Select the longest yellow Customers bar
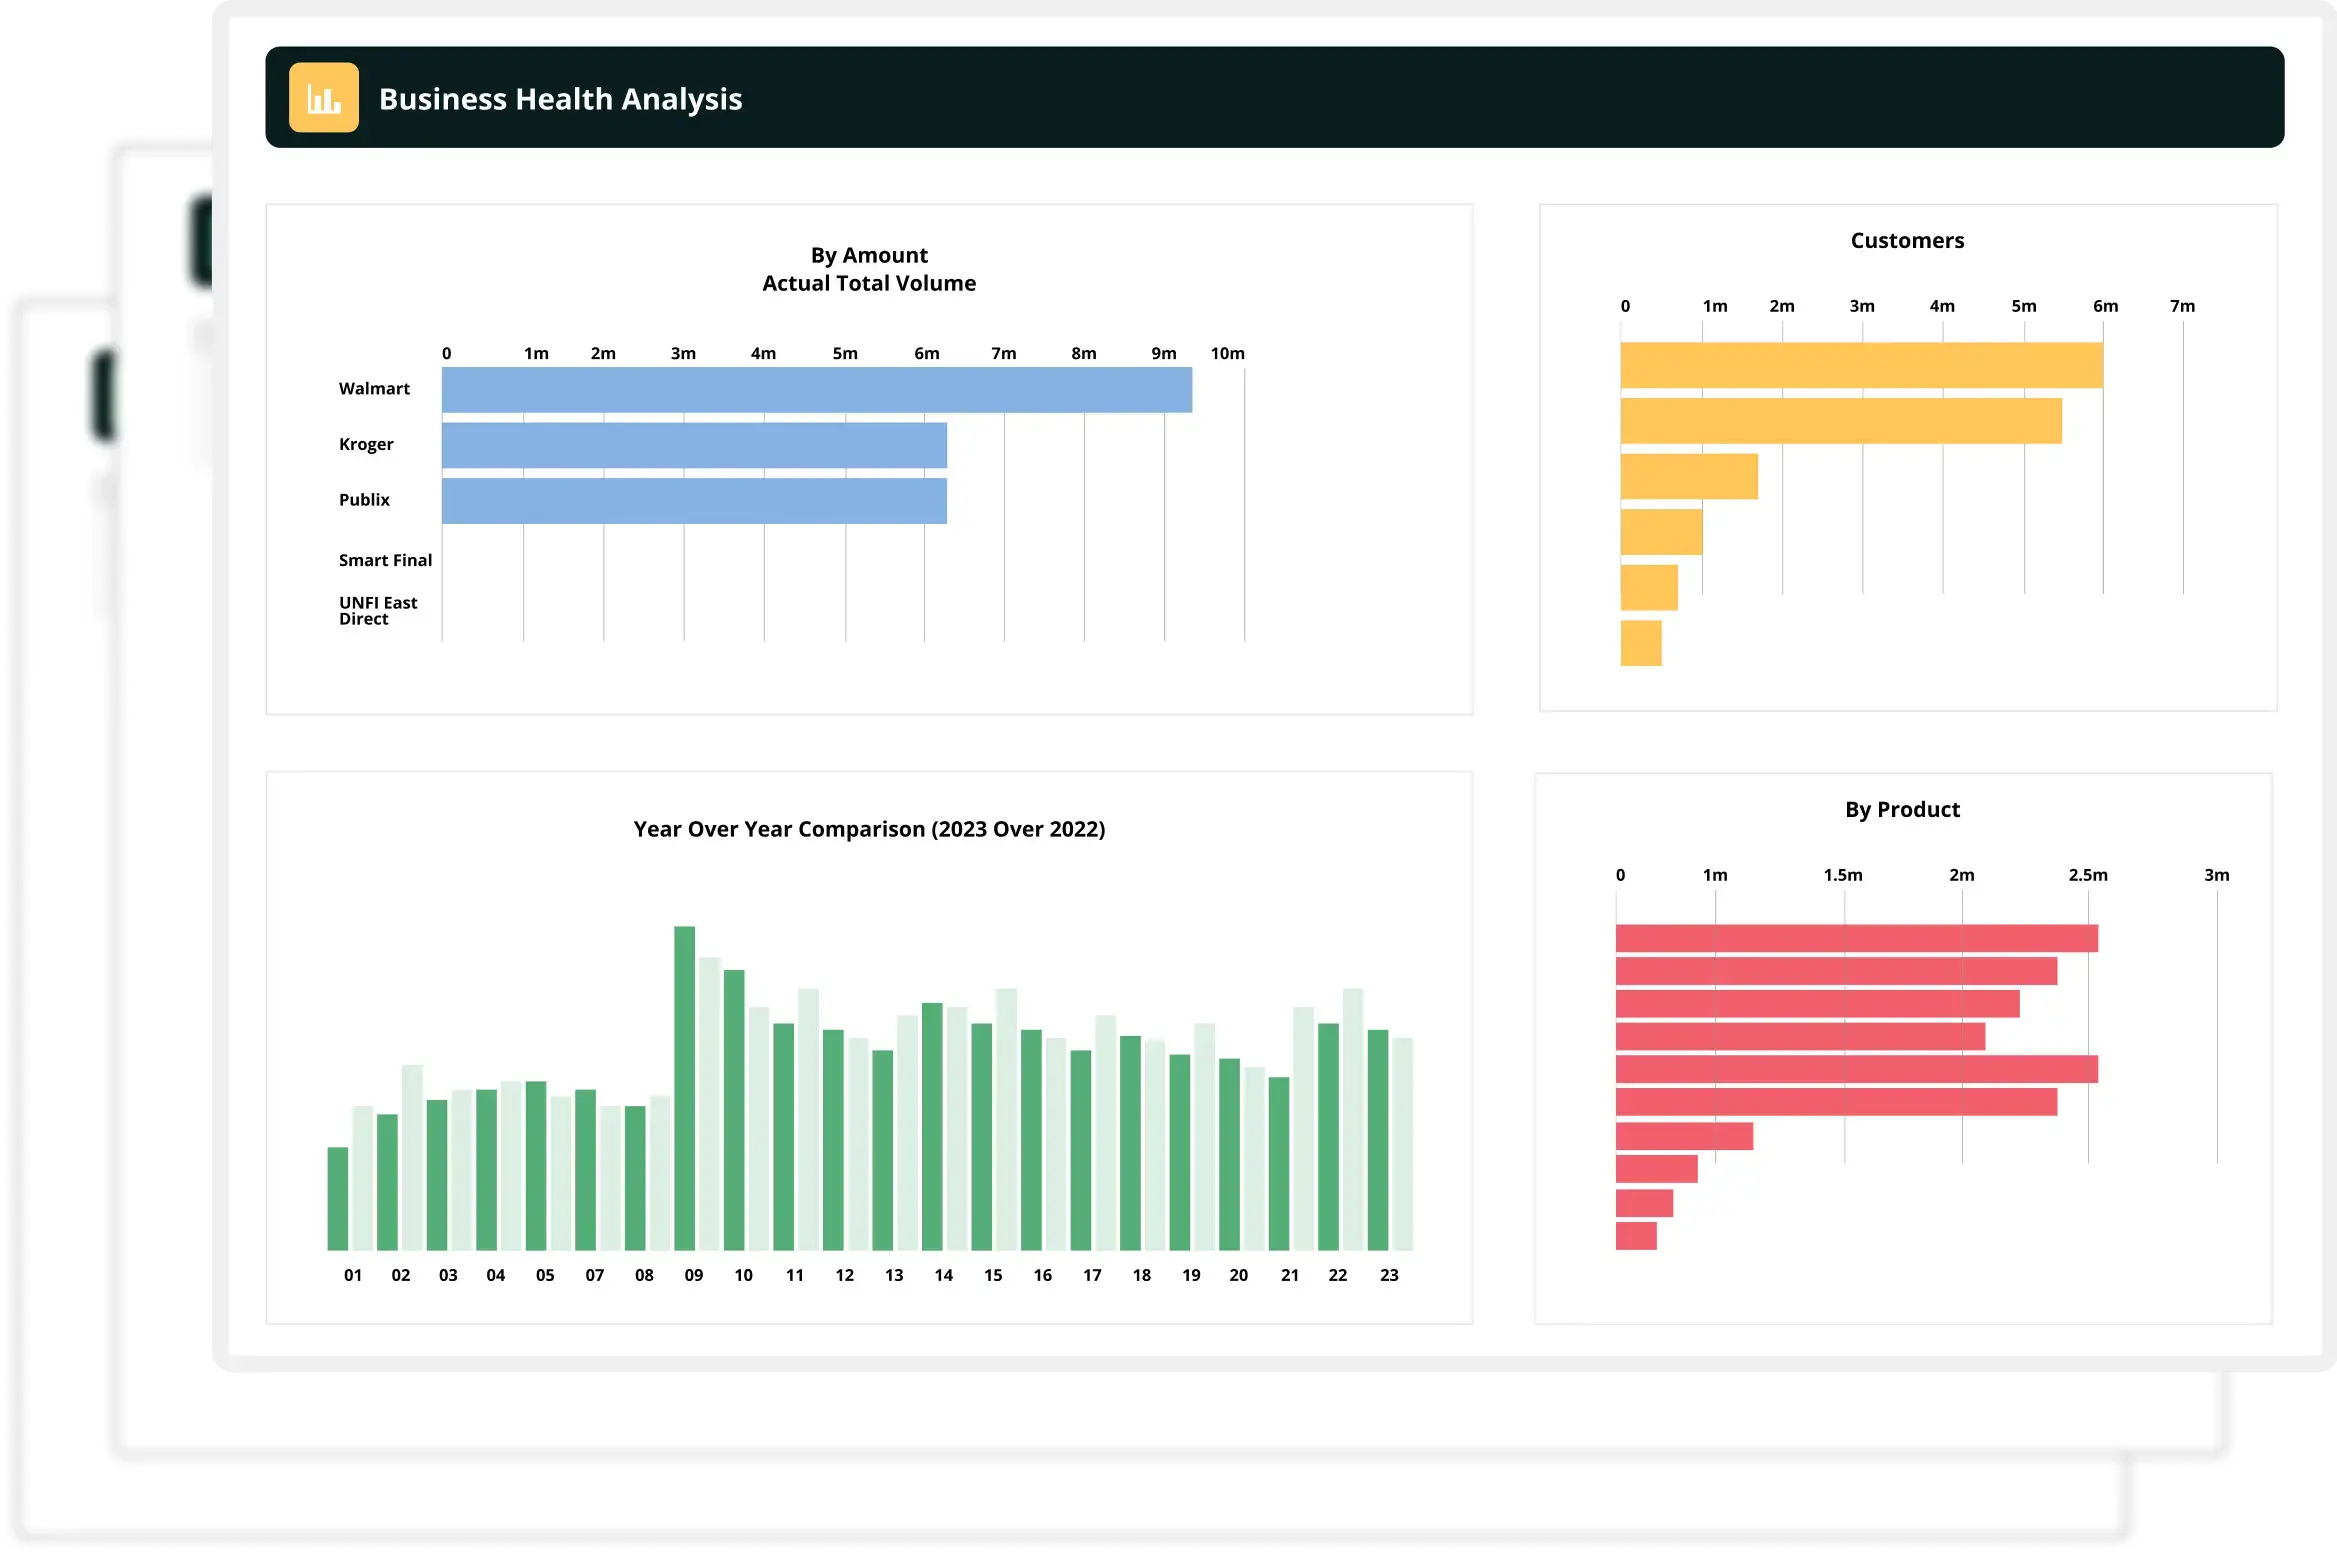This screenshot has height=1553, width=2337. (x=1861, y=365)
